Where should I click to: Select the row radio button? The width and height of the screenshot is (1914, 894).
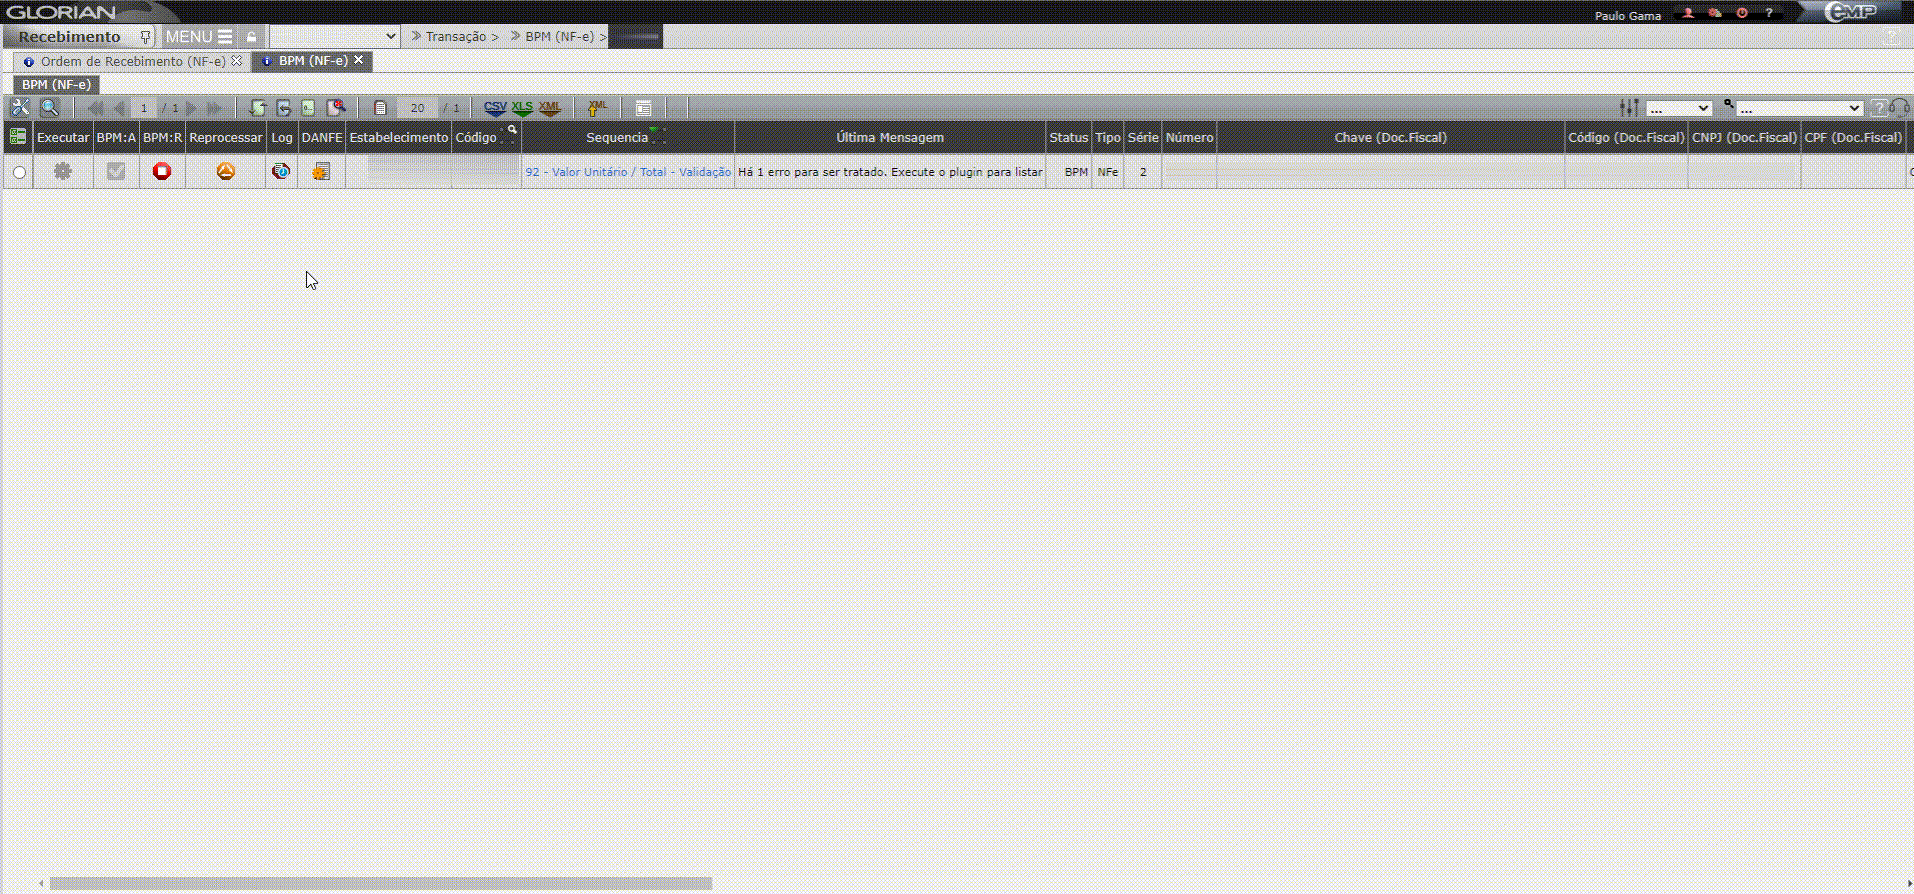tap(19, 173)
